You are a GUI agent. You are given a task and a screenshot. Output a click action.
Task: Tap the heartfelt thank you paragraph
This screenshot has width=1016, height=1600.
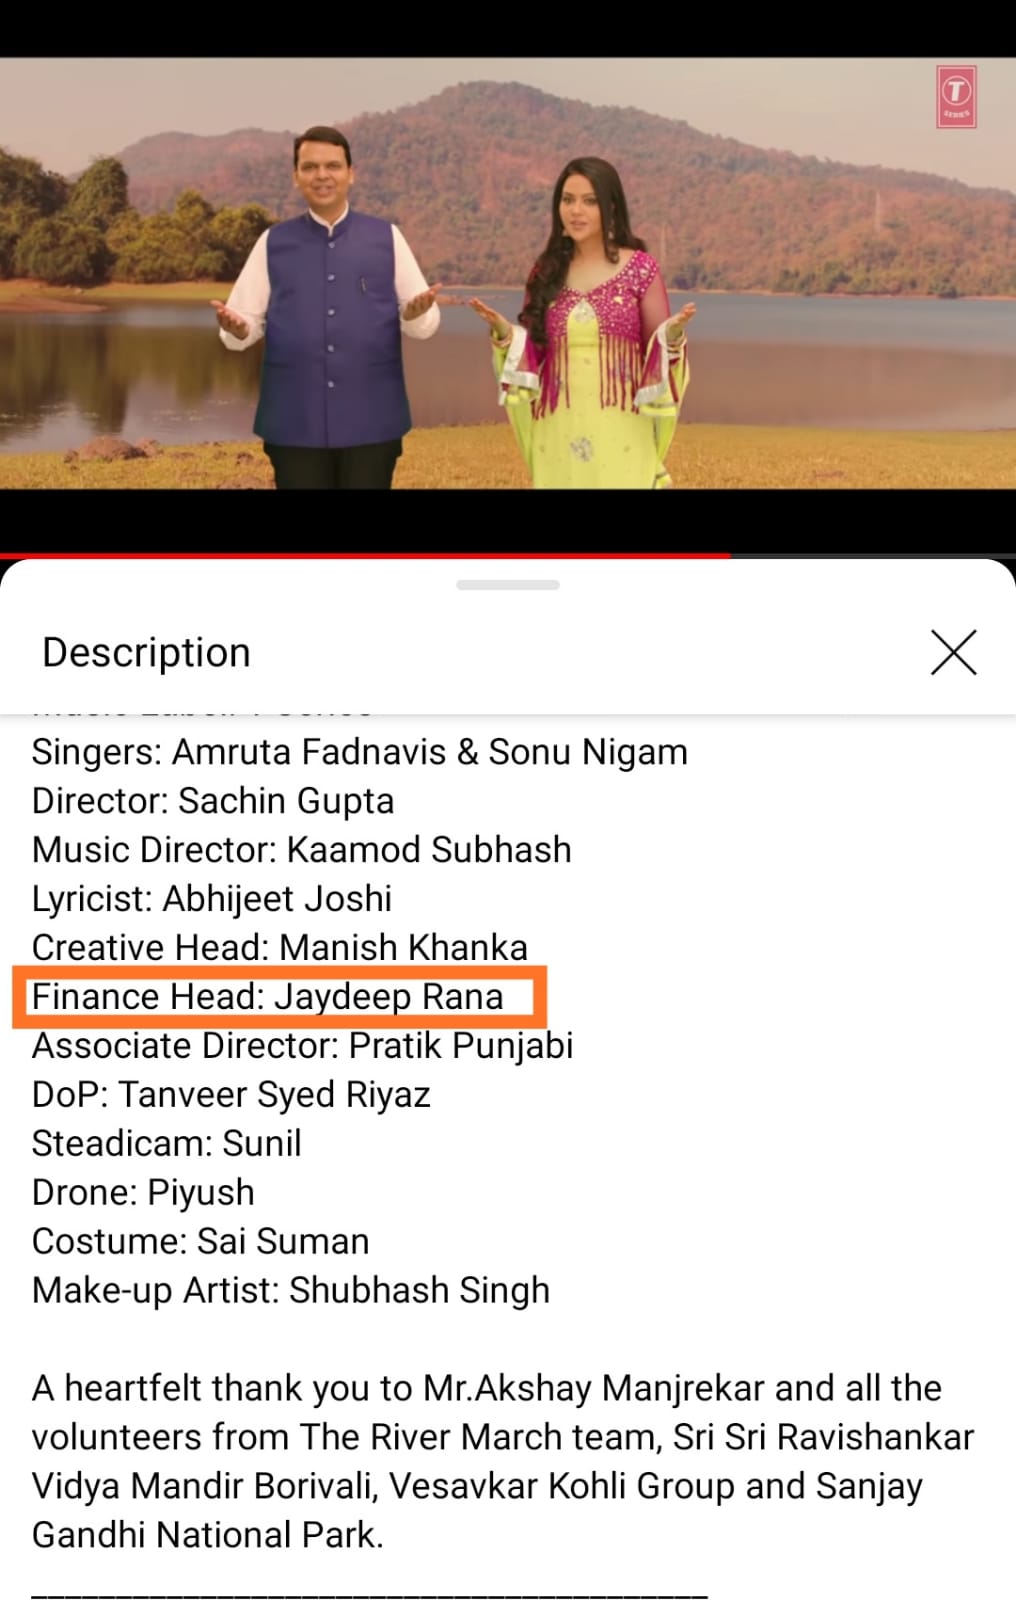pos(503,1461)
